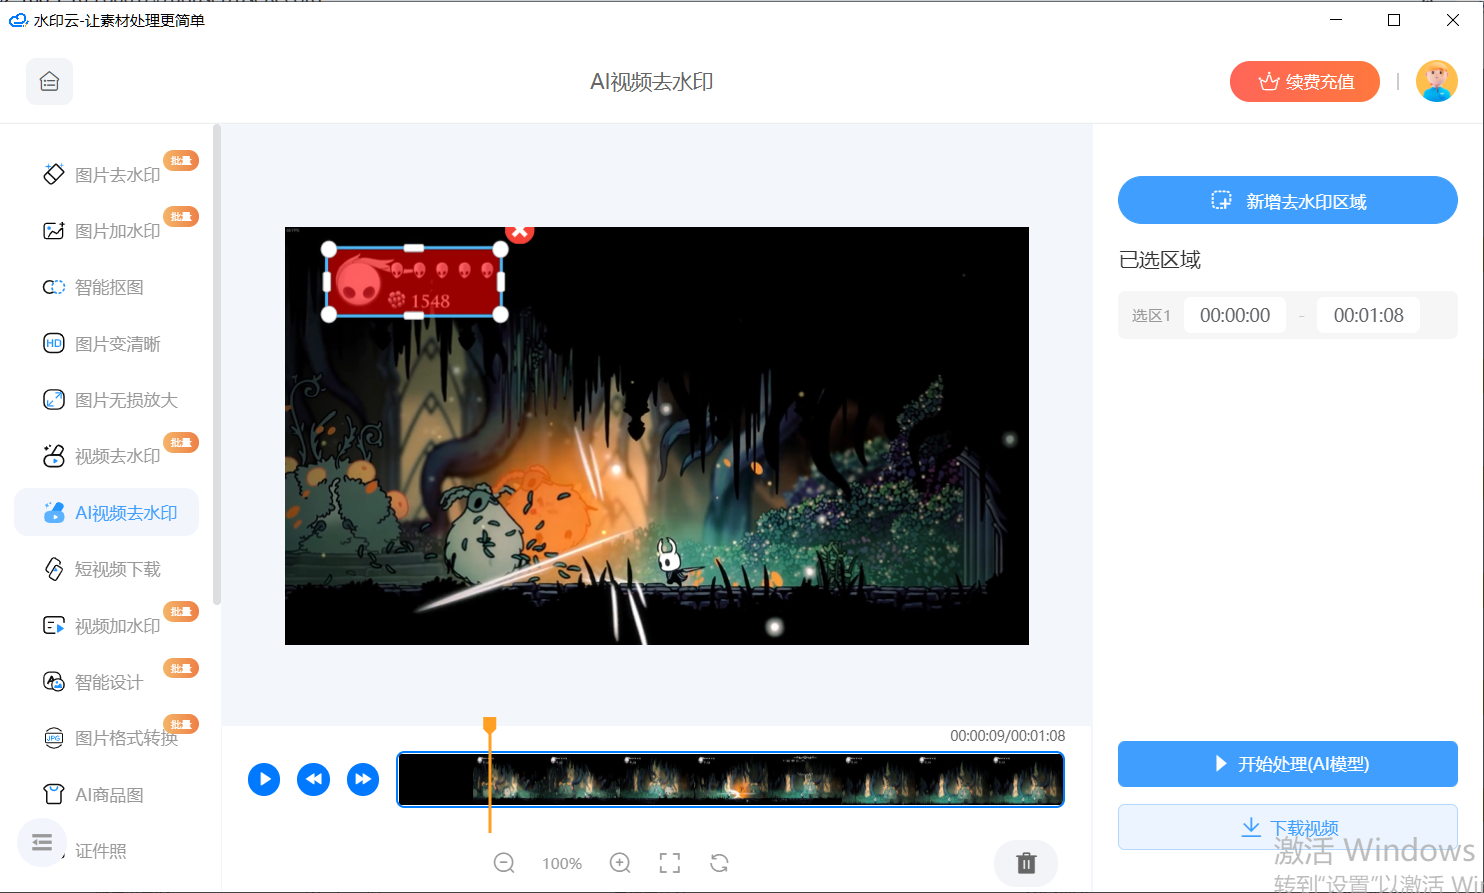Click the trash delete icon
Screen dimensions: 1484x893
(1026, 863)
